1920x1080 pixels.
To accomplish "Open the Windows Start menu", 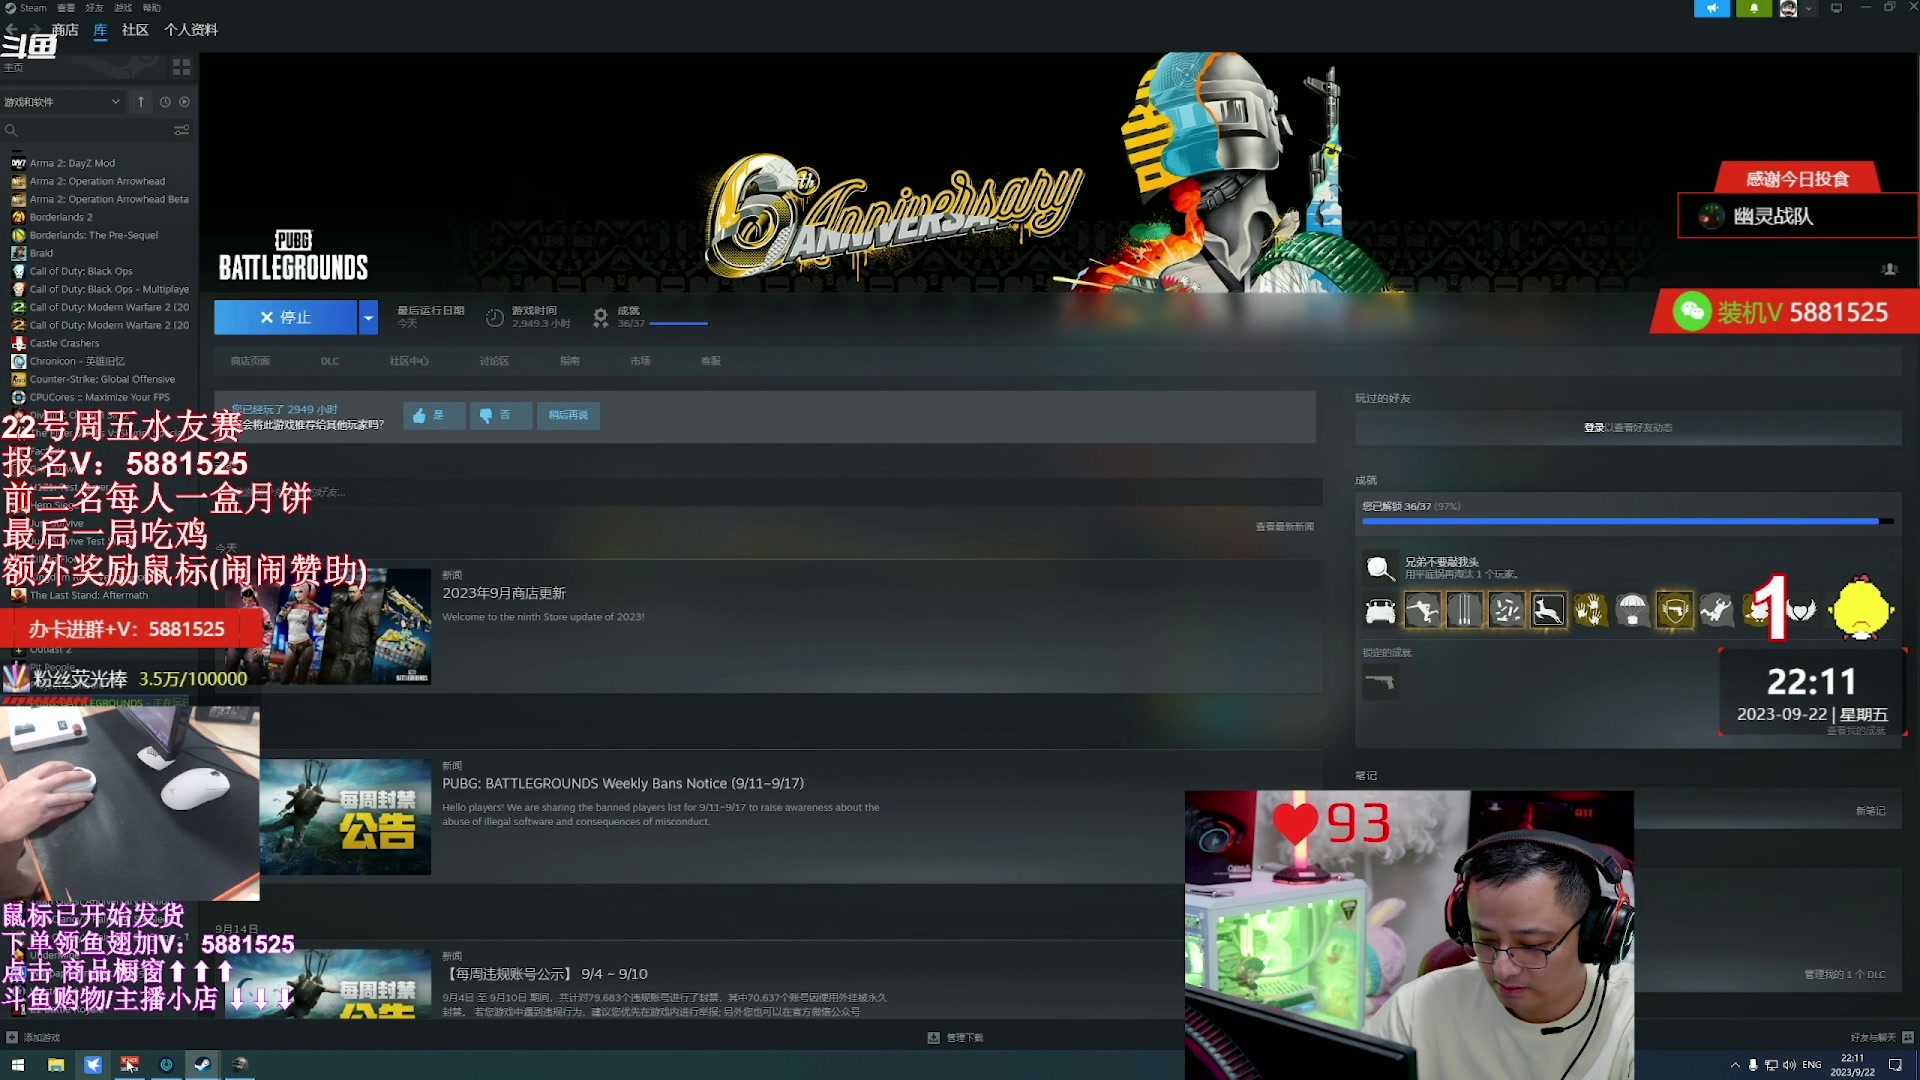I will pyautogui.click(x=17, y=1065).
